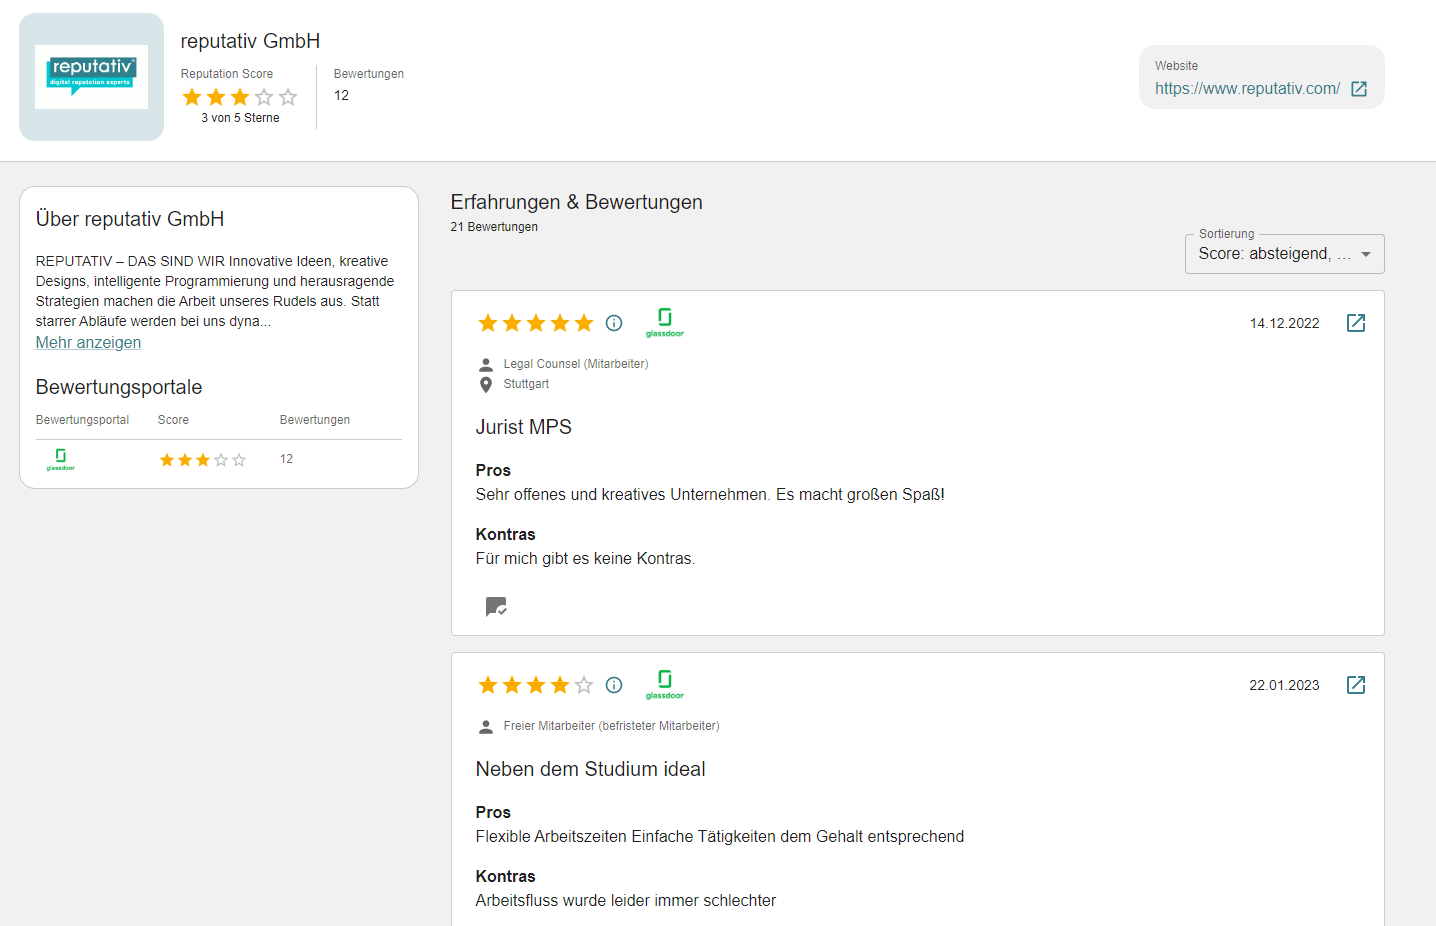
Task: Open the reputativ website link
Action: (1246, 89)
